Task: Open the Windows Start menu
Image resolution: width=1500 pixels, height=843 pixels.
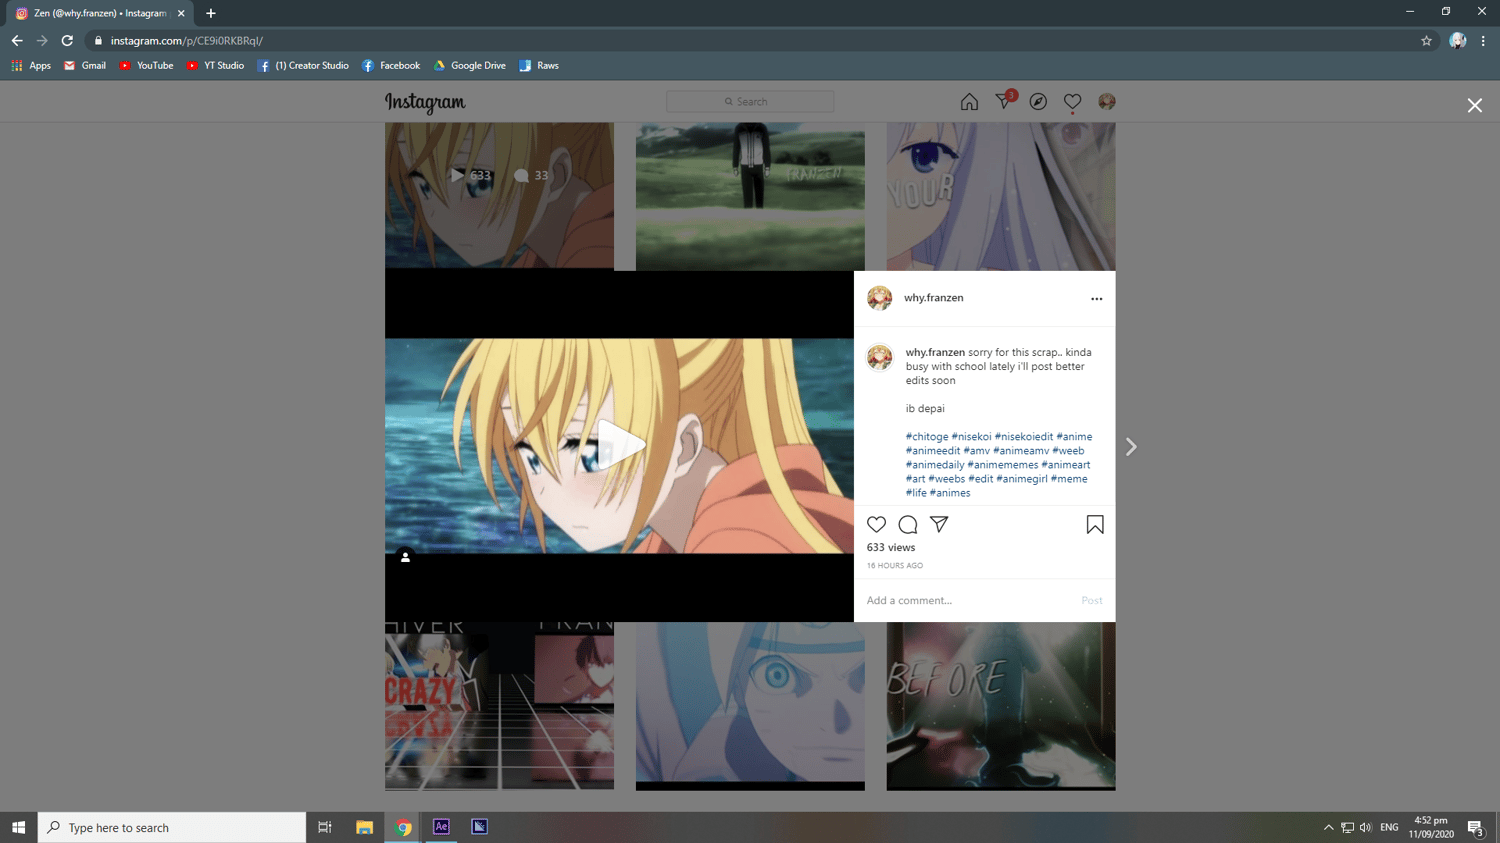Action: point(18,827)
